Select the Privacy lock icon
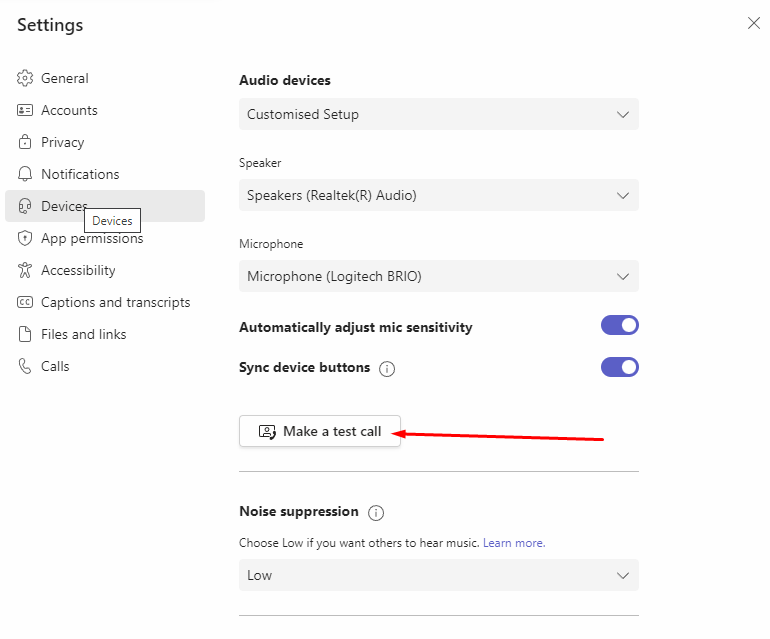 [x=25, y=142]
